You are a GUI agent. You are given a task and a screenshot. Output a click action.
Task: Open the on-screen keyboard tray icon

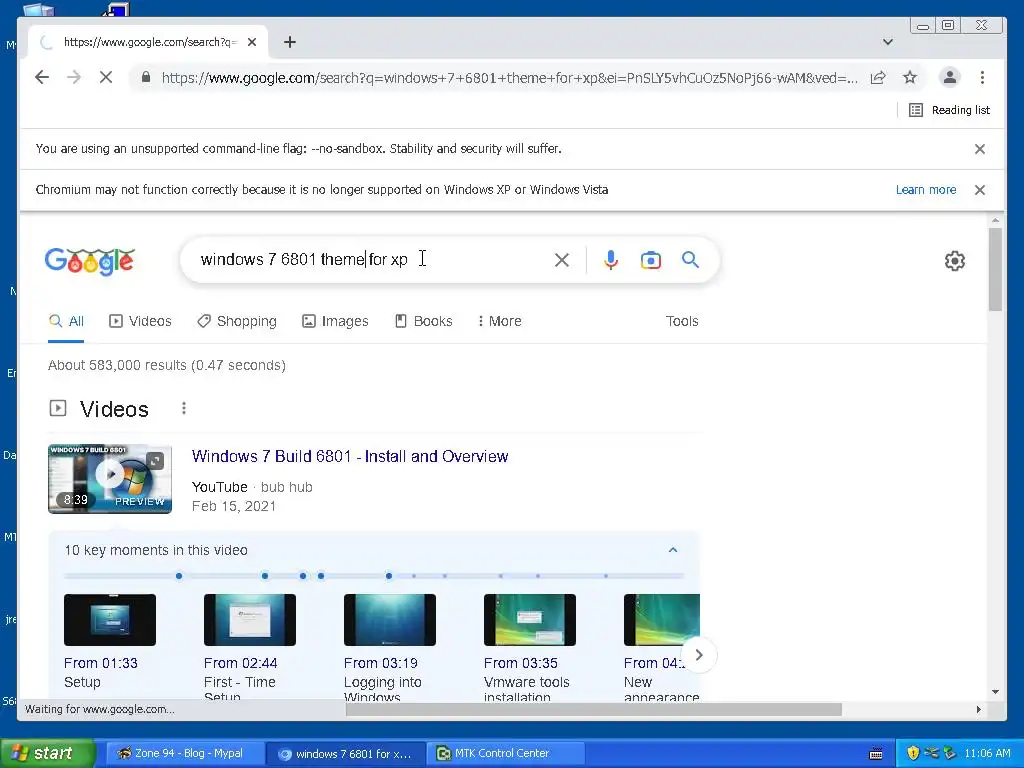(876, 754)
